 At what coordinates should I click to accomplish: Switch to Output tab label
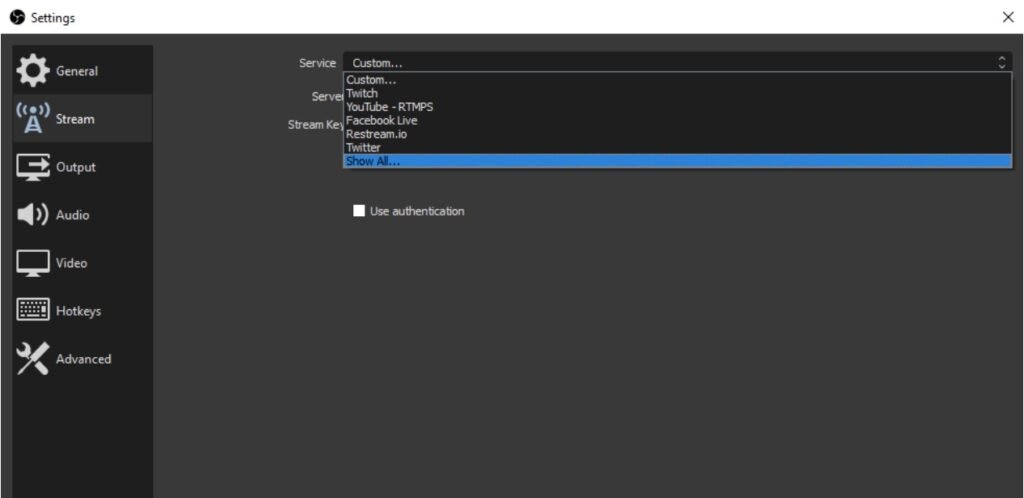(x=76, y=167)
